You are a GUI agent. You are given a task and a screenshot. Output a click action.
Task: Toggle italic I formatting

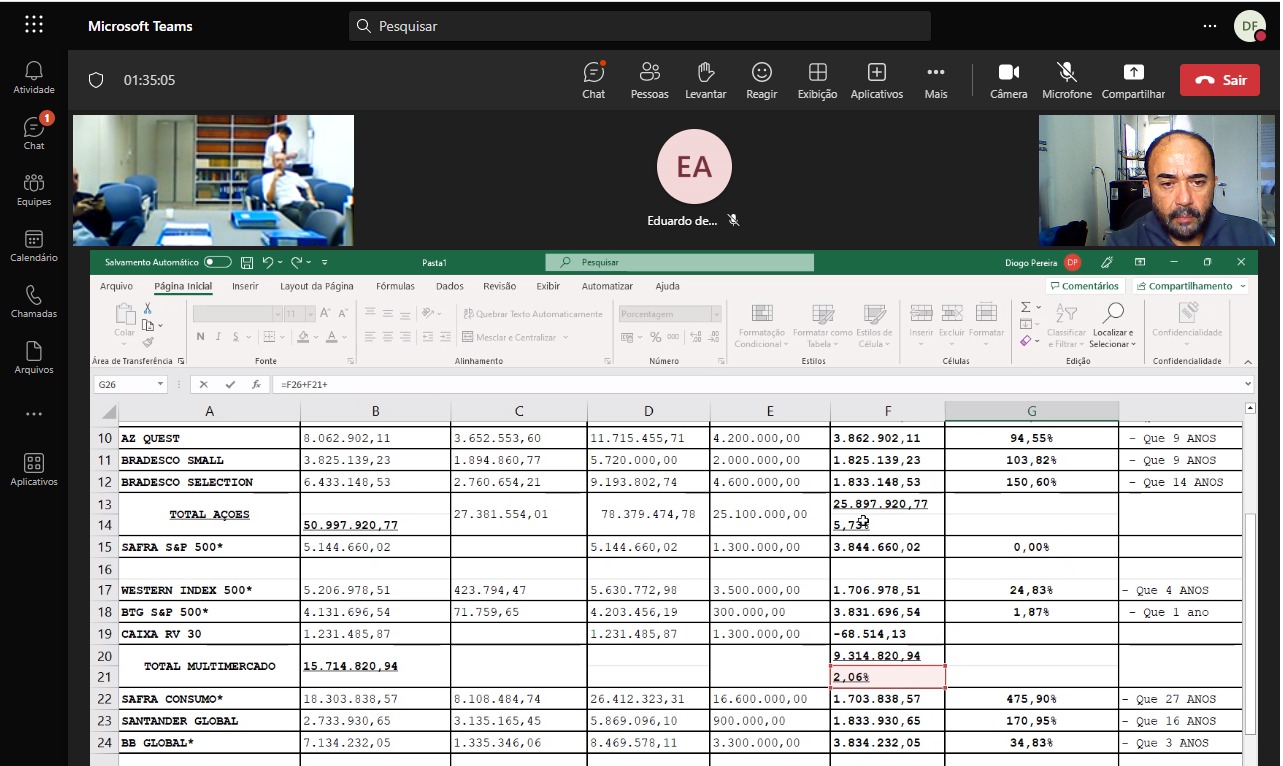click(x=216, y=337)
